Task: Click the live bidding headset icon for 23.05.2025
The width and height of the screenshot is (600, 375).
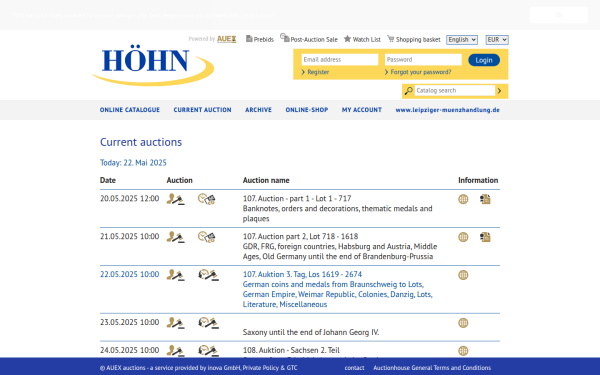Action: [208, 323]
